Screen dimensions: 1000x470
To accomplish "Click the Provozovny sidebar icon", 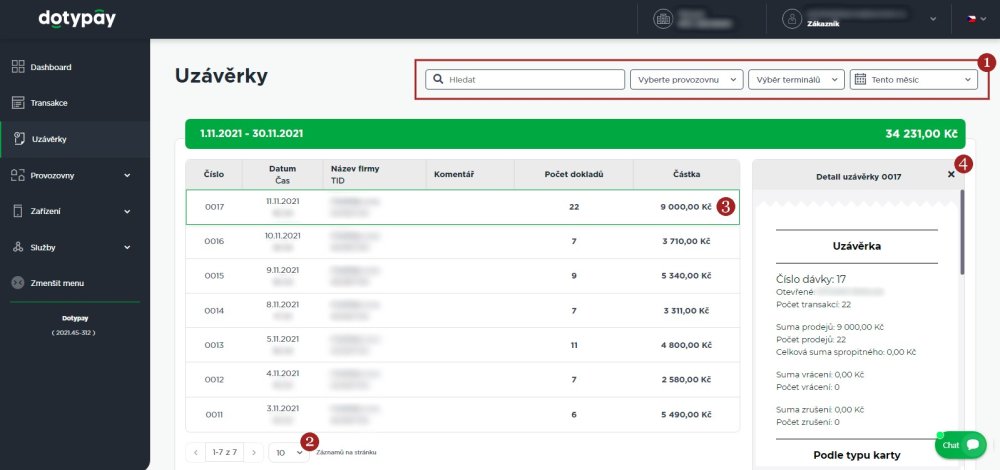I will tap(18, 175).
